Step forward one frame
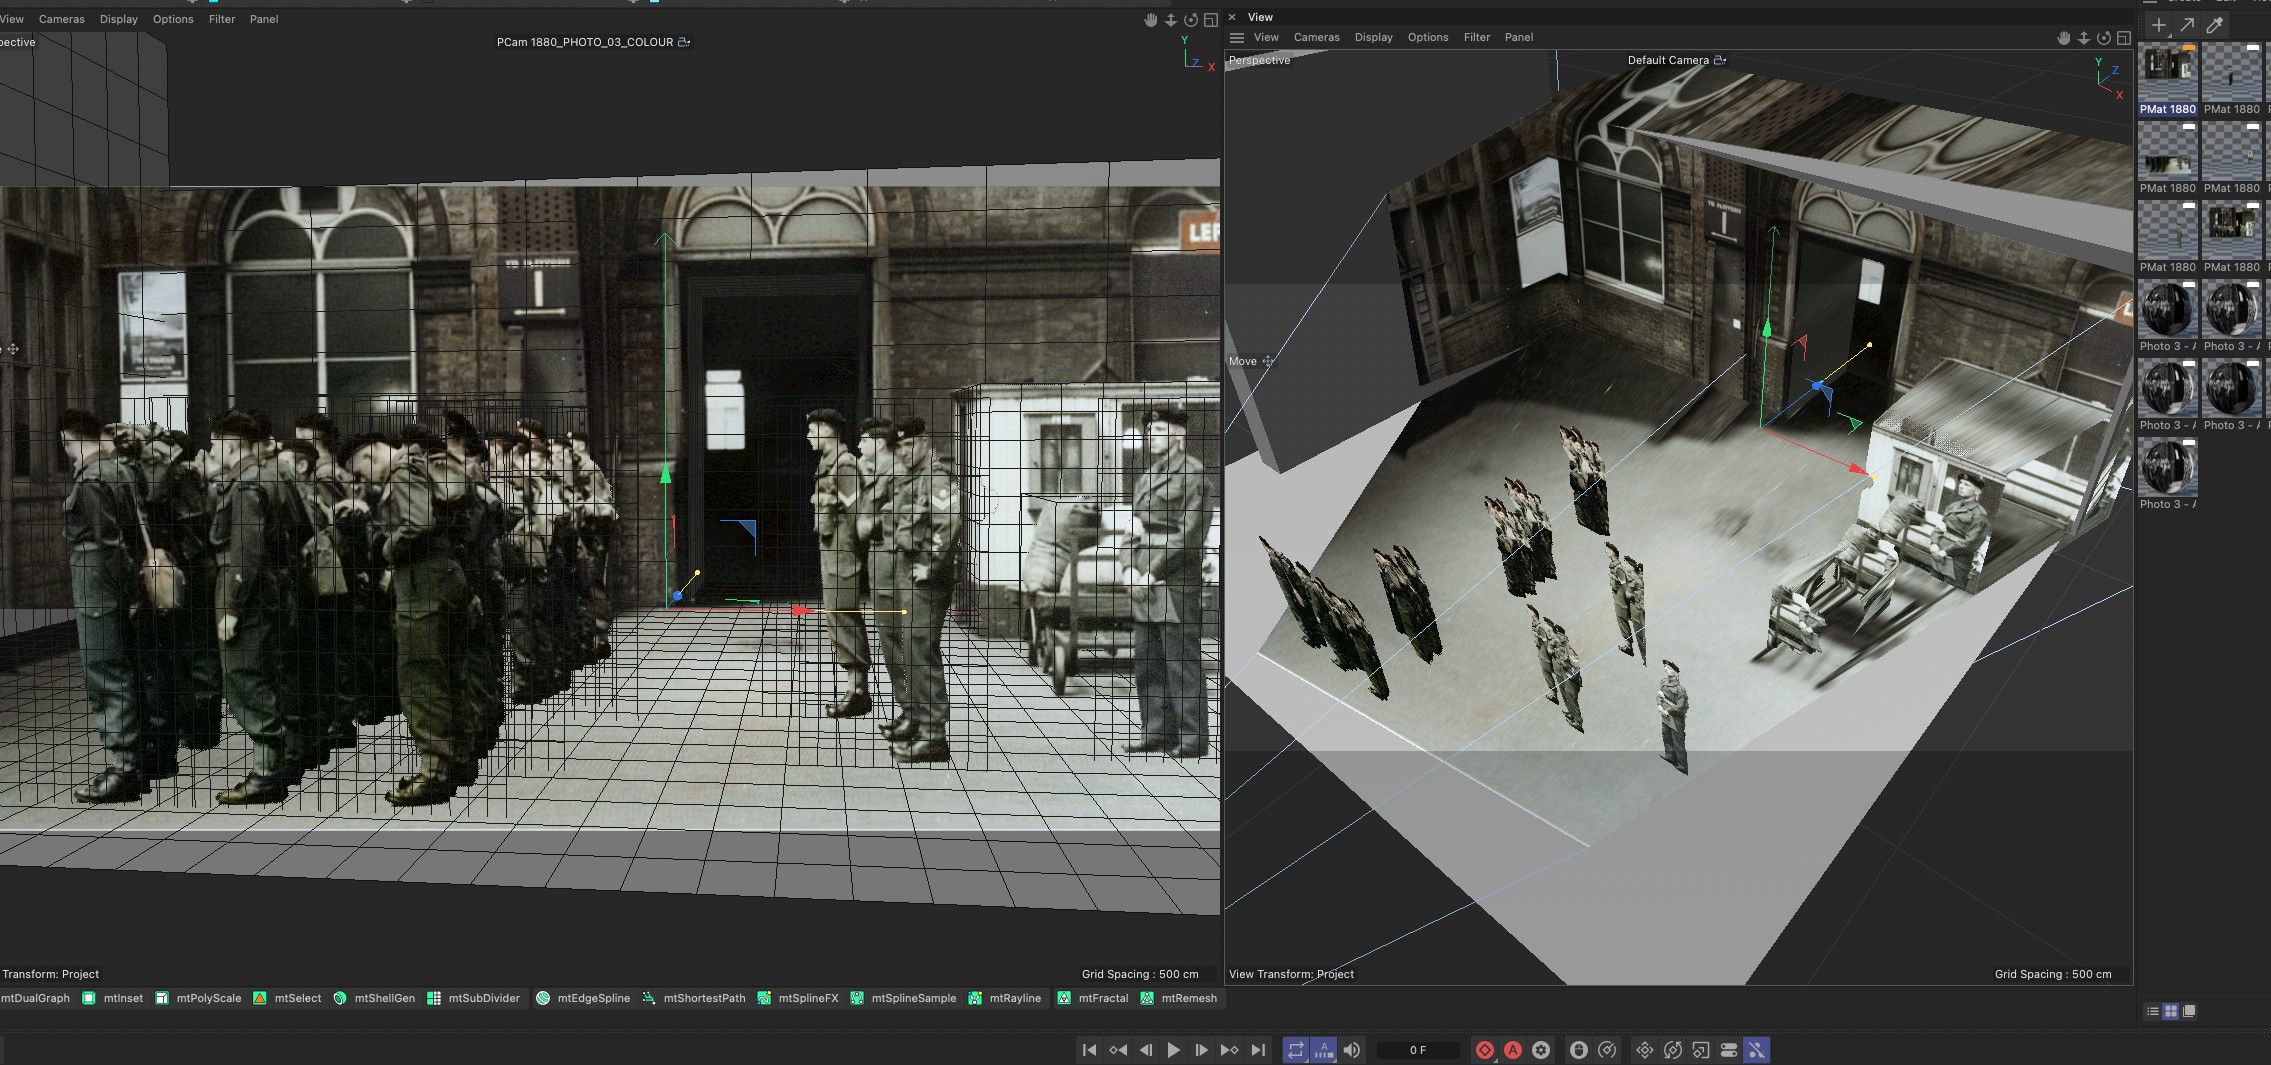The height and width of the screenshot is (1065, 2271). (x=1202, y=1050)
